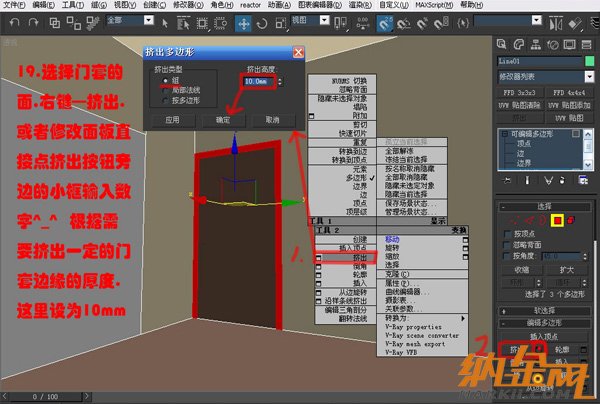600x404 pixels.
Task: Toggle the Percent Snap icon
Action: point(422,24)
